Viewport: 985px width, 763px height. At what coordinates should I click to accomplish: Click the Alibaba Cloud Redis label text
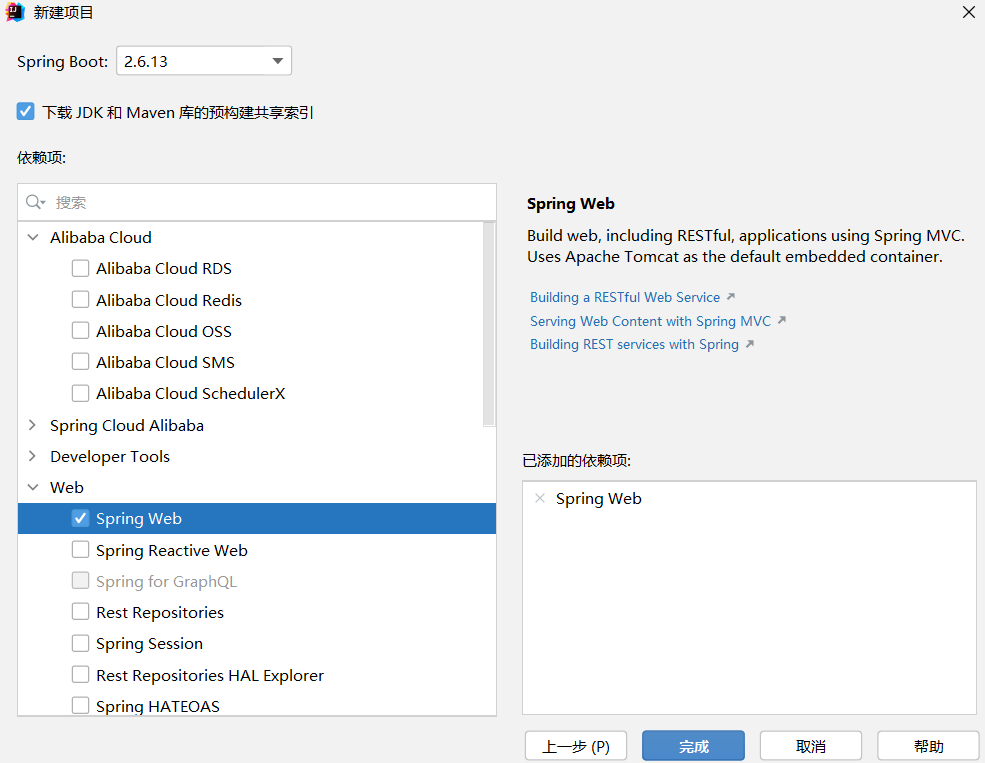click(169, 300)
